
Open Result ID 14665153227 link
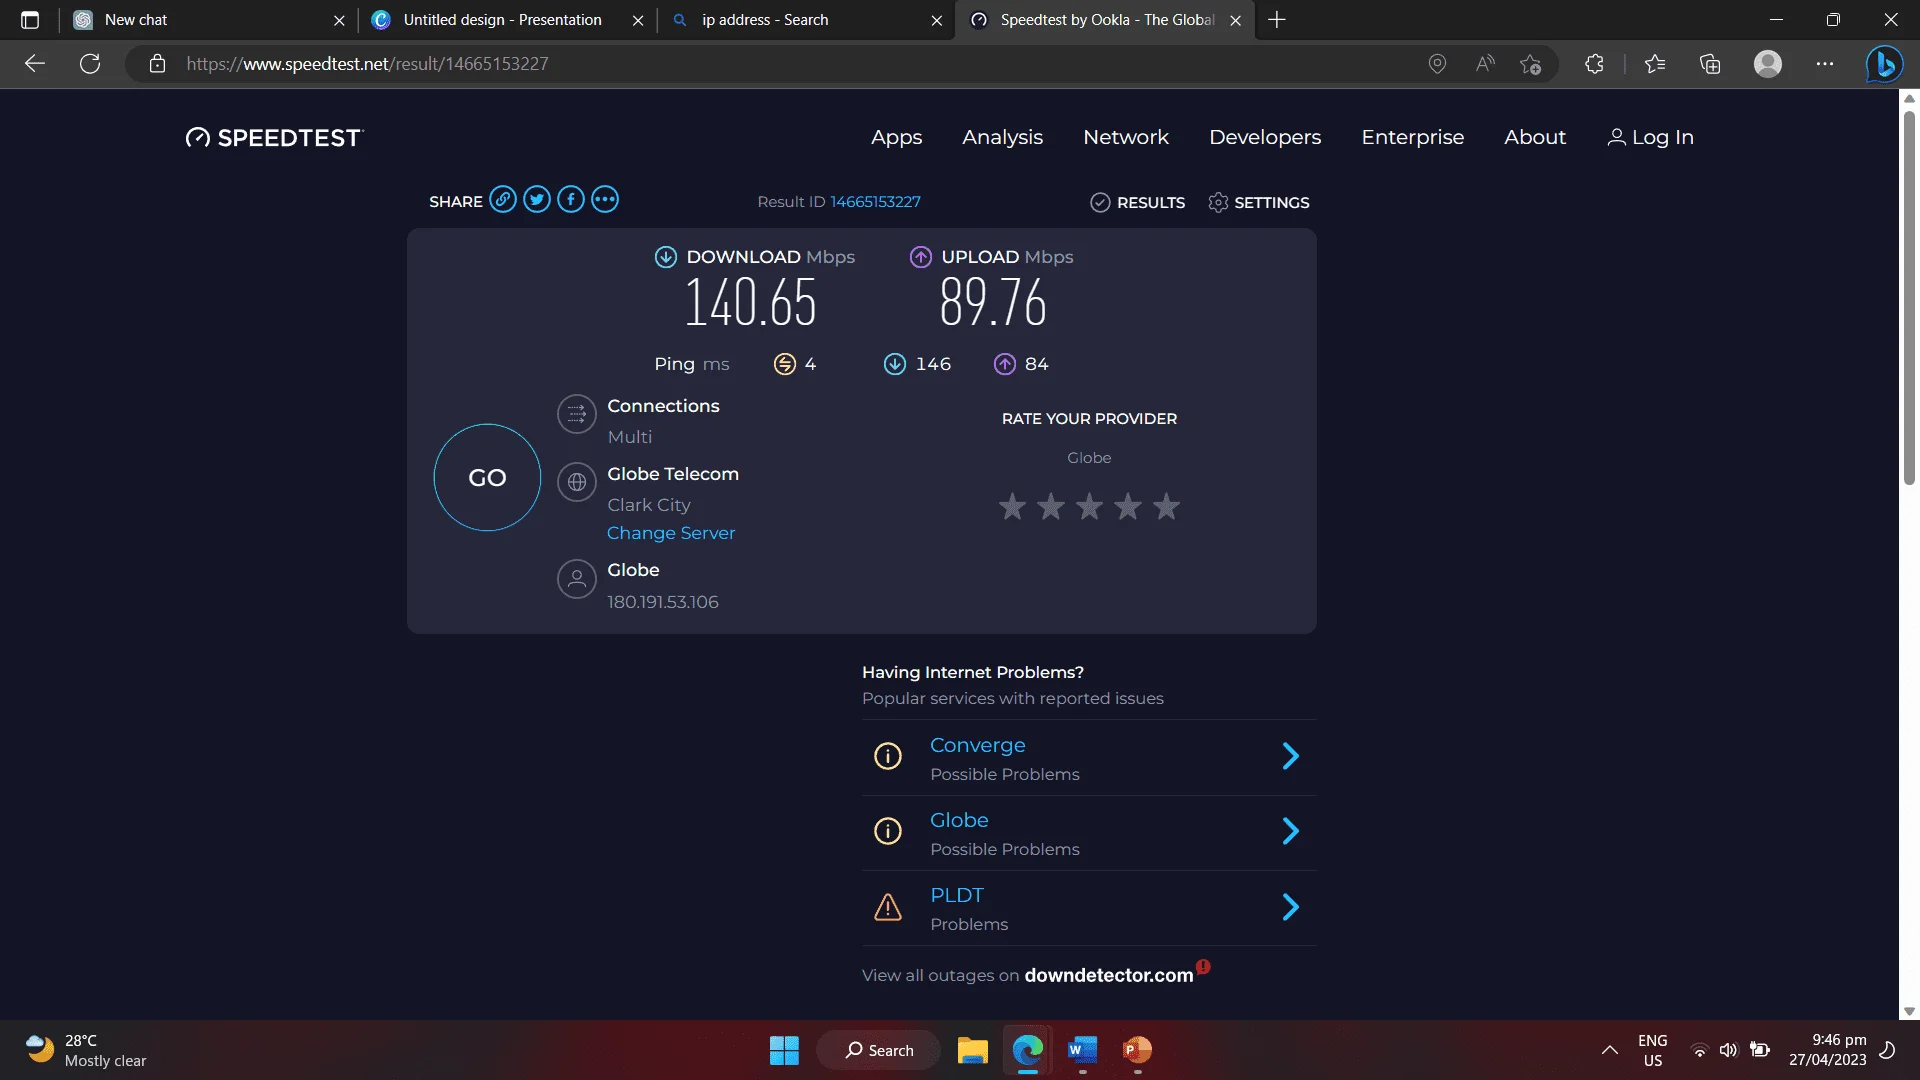(x=875, y=202)
